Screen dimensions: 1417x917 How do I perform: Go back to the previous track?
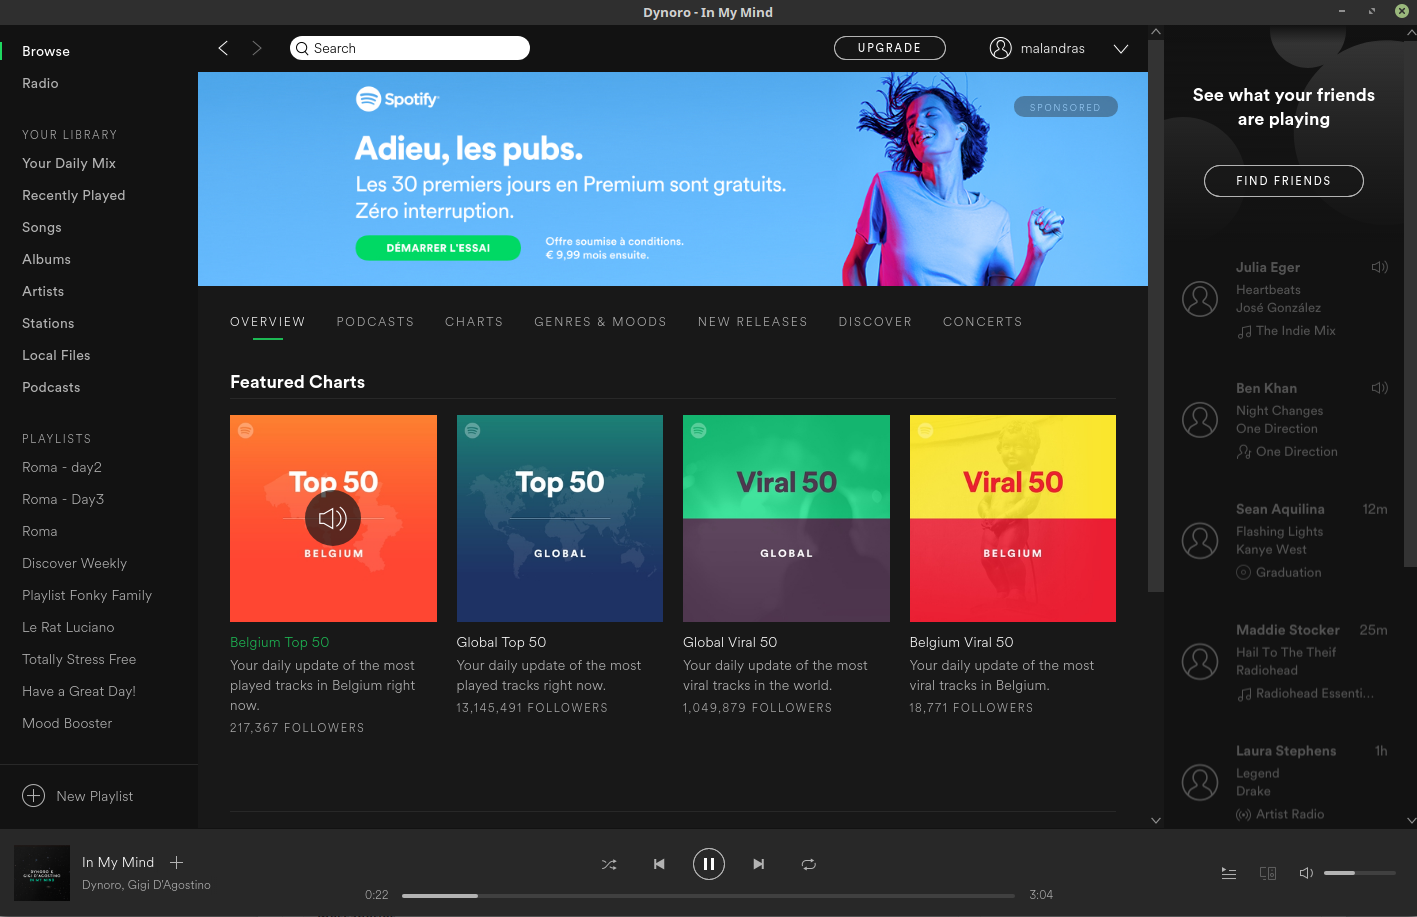(x=659, y=864)
